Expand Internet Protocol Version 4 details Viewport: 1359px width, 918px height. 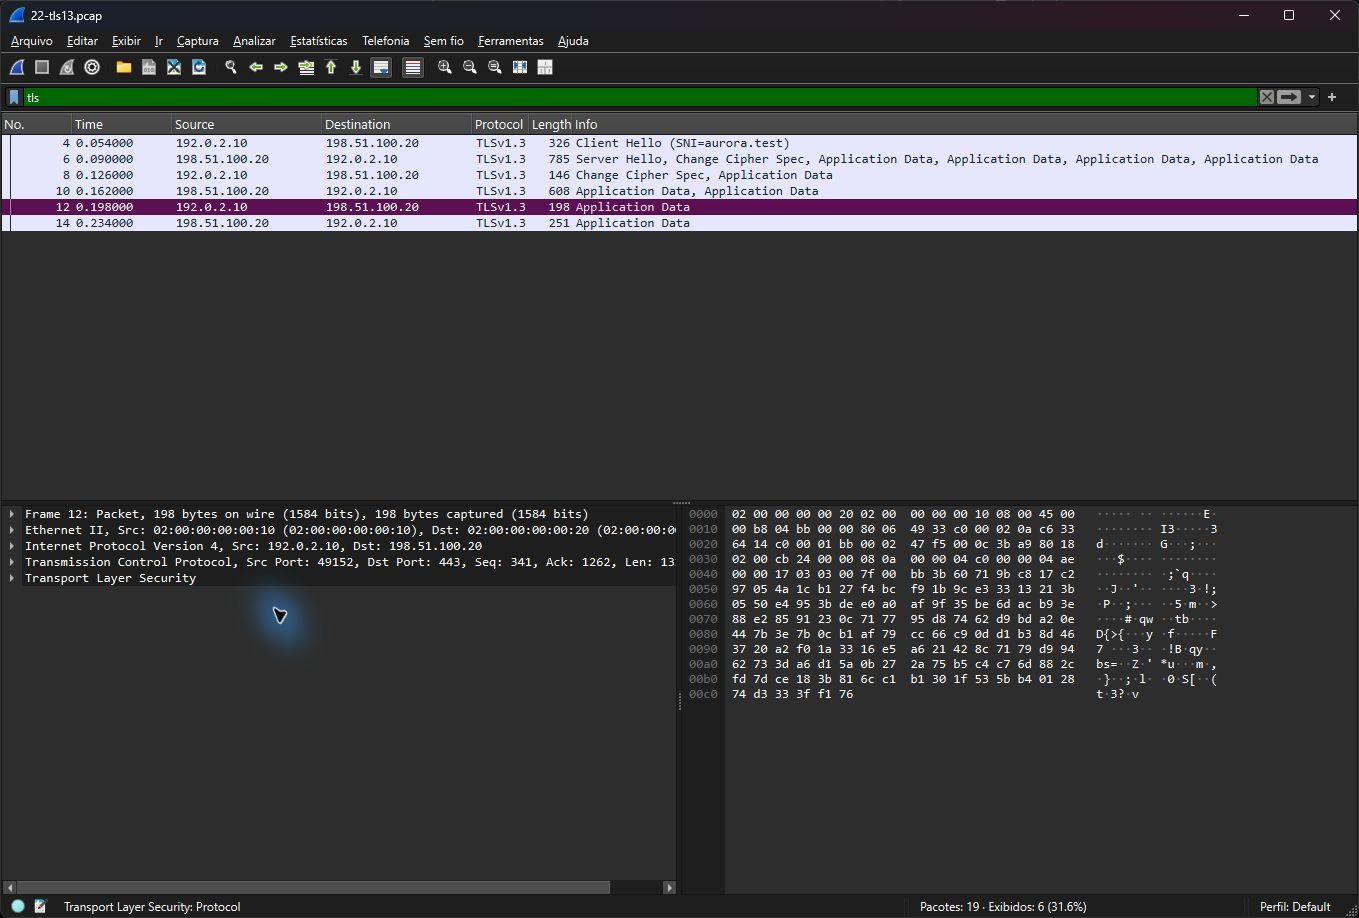12,546
